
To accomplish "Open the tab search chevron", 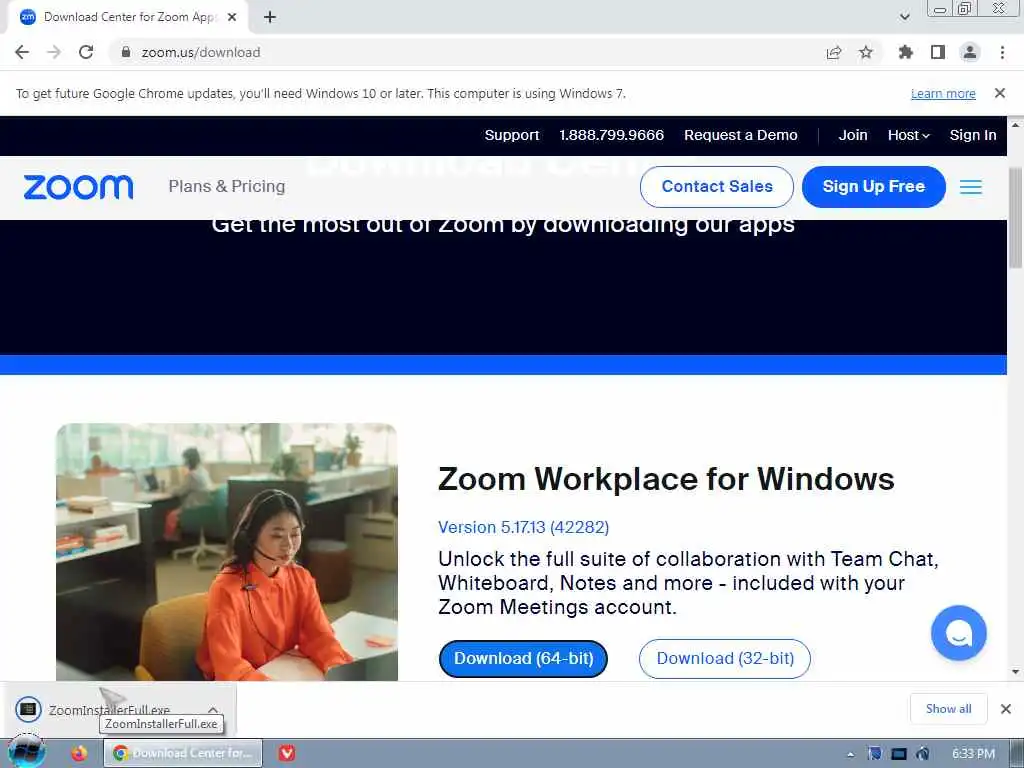I will (x=904, y=17).
